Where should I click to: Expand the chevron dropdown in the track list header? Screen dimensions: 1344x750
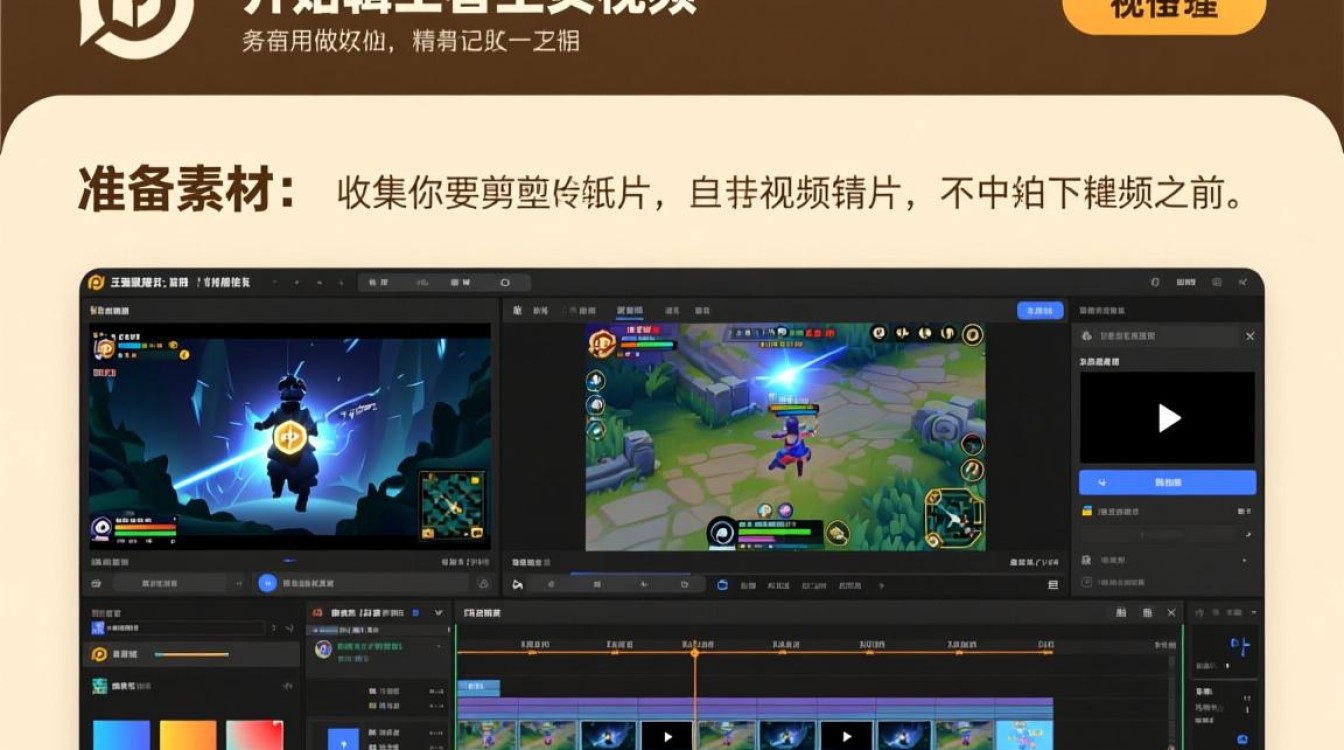pos(438,612)
